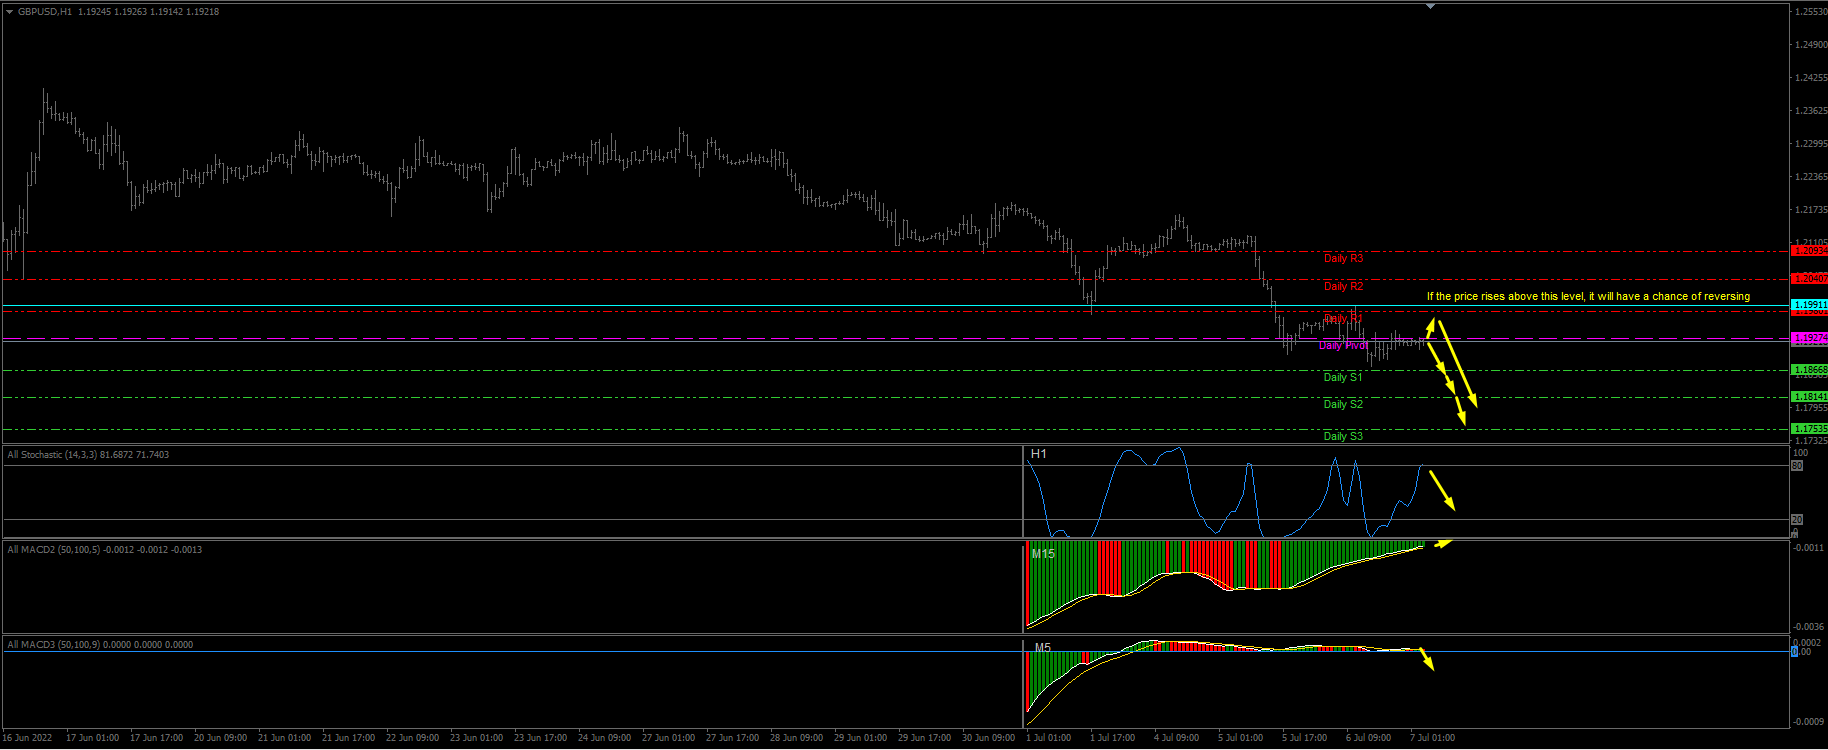Select the Daily S2 support label

[x=1343, y=404]
